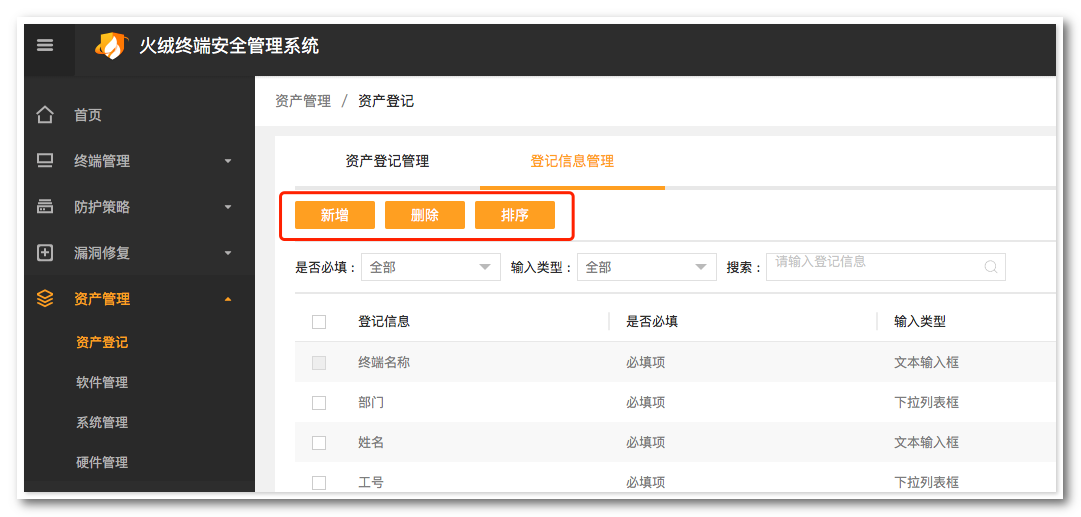Open the 输入类型 filter dropdown
The height and width of the screenshot is (517, 1081).
tap(646, 267)
